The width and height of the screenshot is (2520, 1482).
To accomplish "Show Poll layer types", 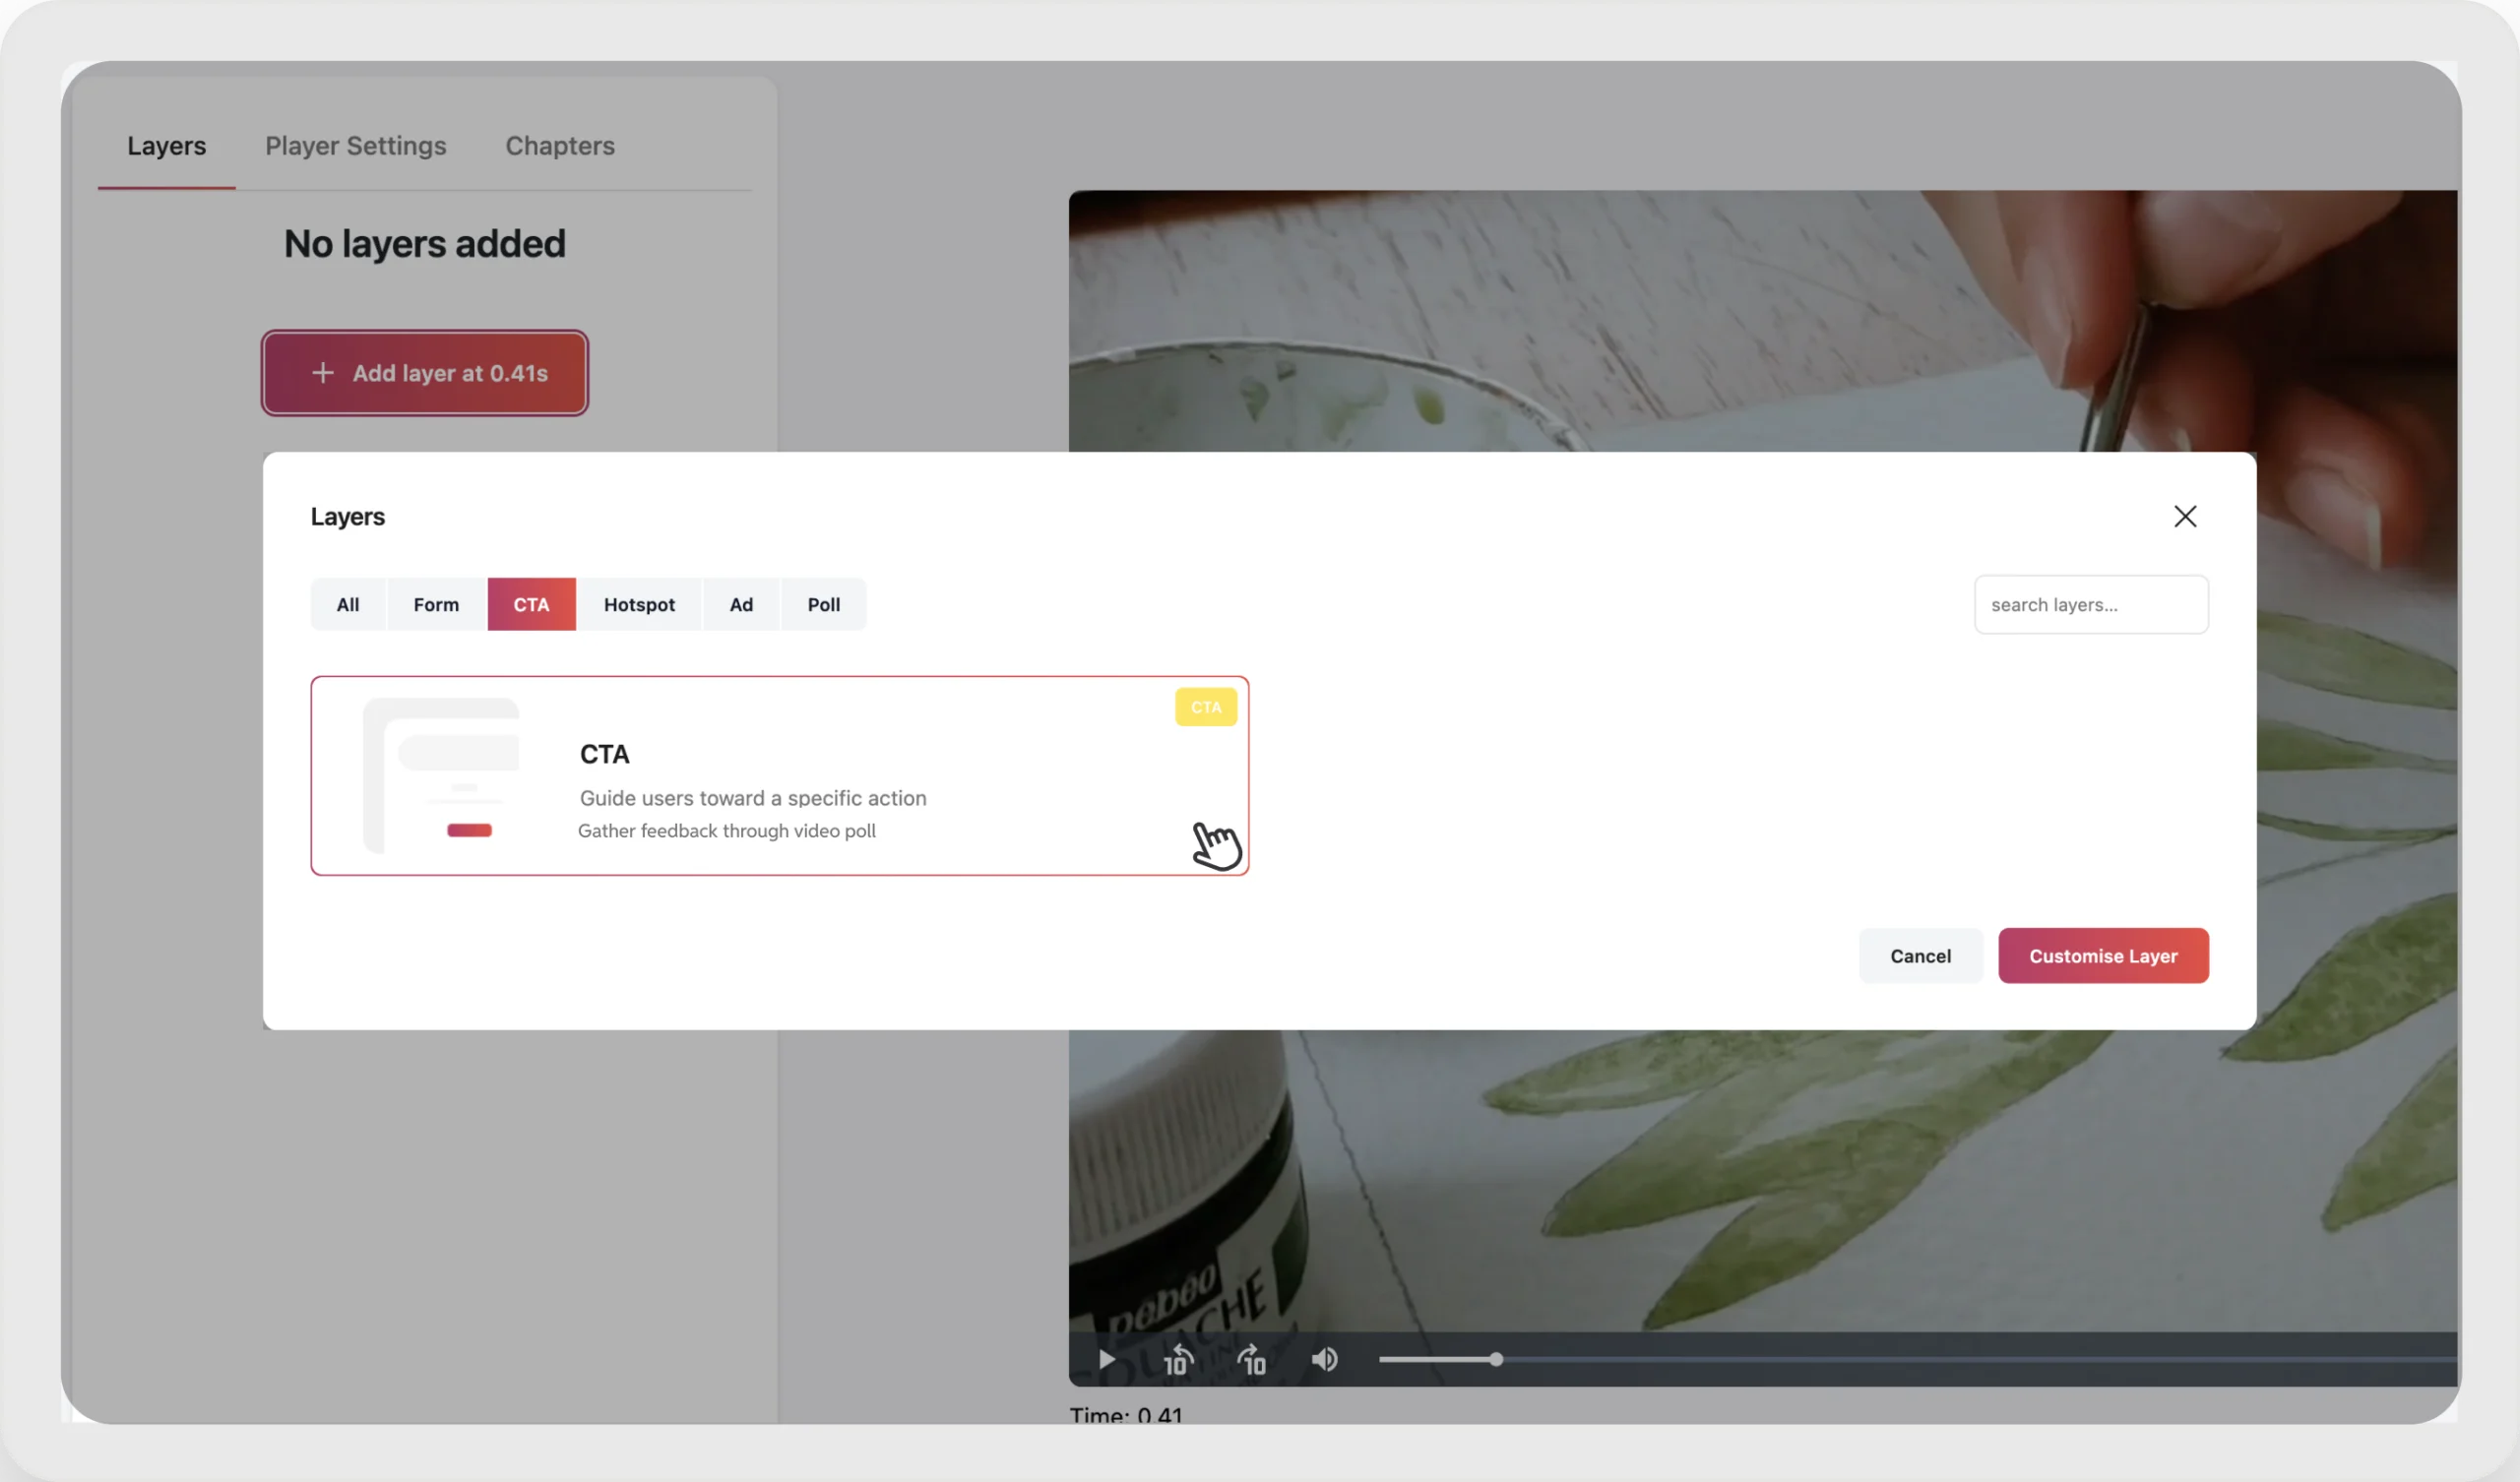I will [x=823, y=604].
